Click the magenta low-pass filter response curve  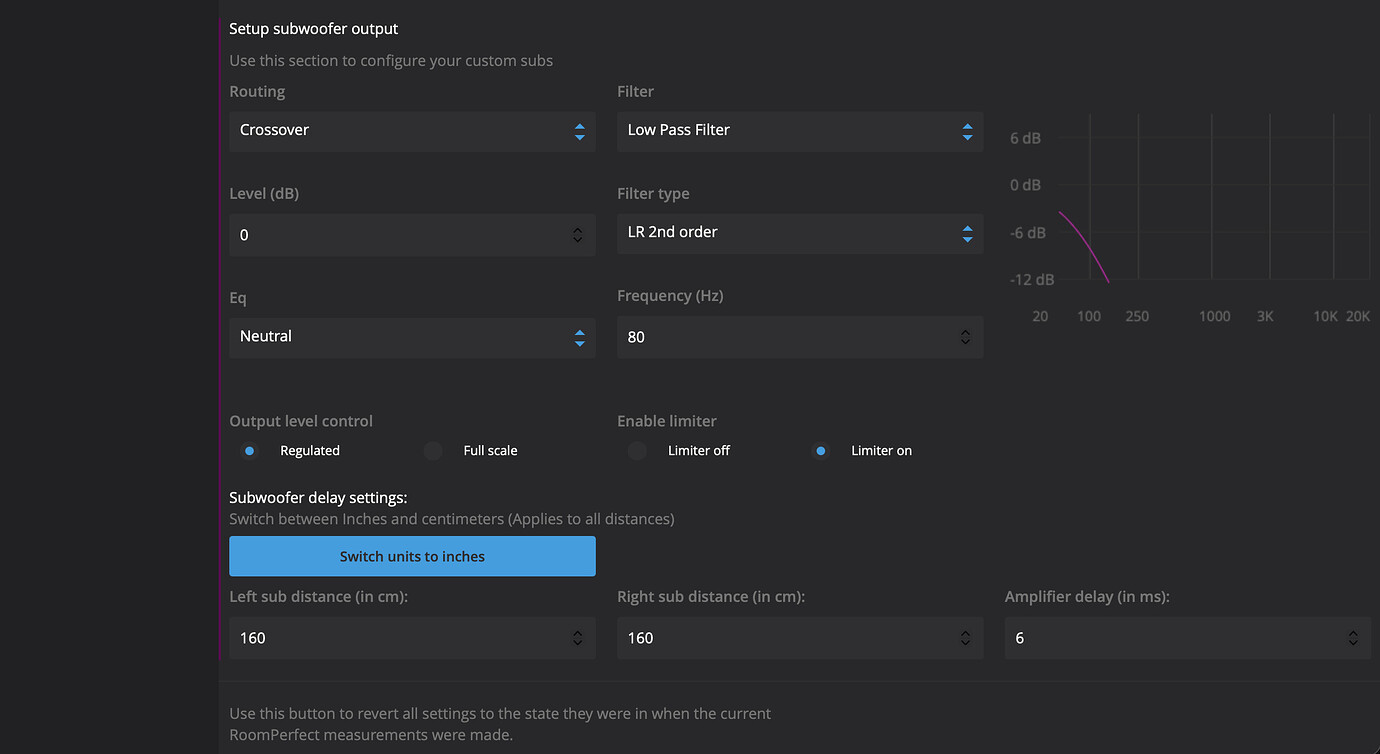(x=1086, y=243)
